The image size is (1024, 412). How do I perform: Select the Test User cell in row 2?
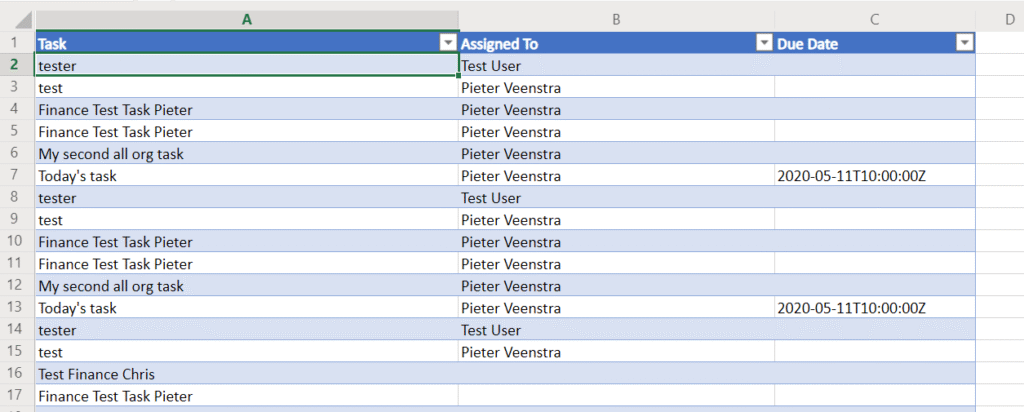[x=616, y=65]
